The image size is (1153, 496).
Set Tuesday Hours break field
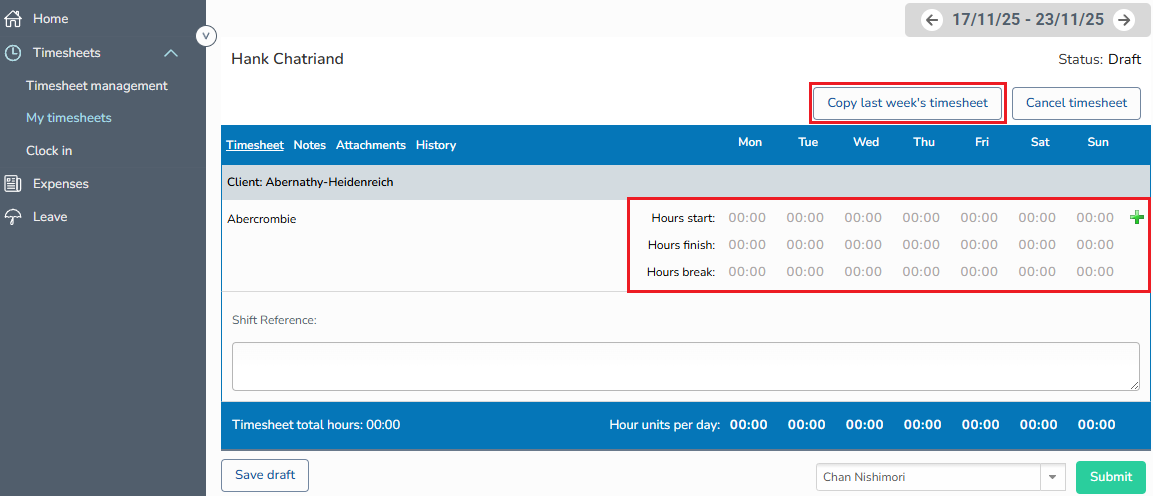(x=805, y=272)
